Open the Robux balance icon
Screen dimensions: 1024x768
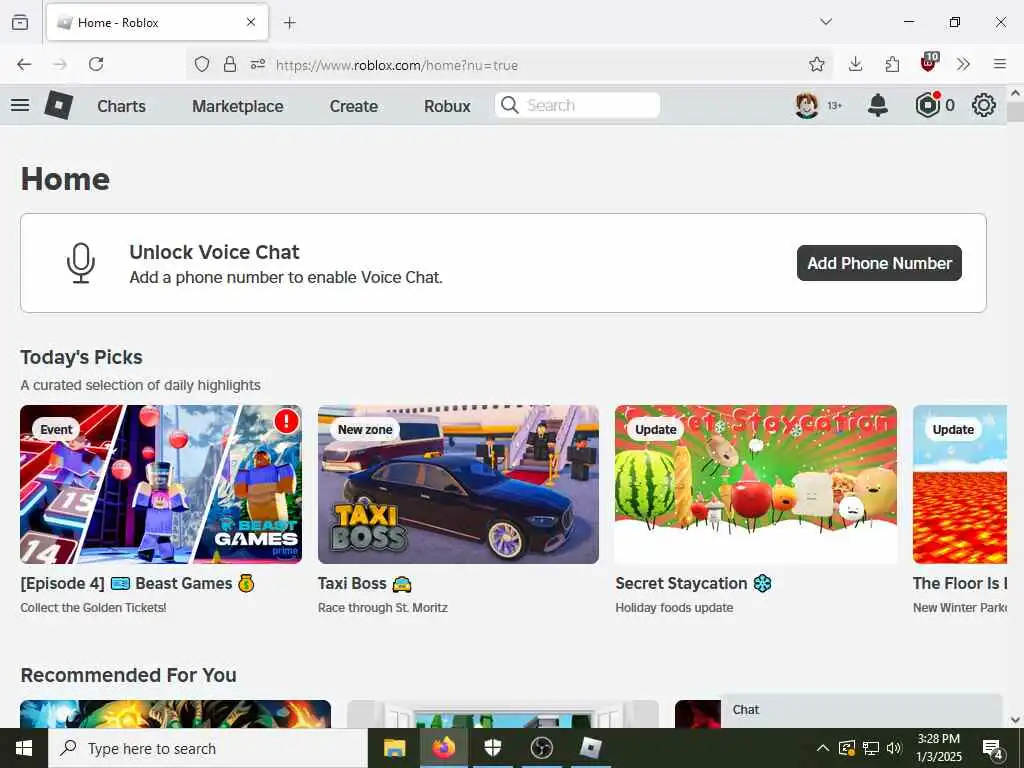[x=927, y=105]
